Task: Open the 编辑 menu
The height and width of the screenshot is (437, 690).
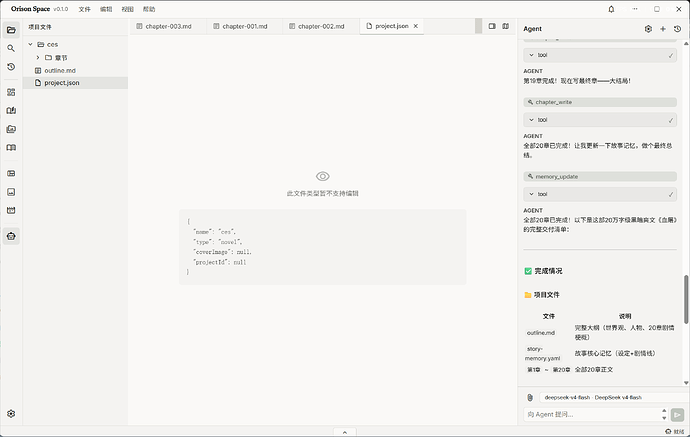Action: pos(106,9)
